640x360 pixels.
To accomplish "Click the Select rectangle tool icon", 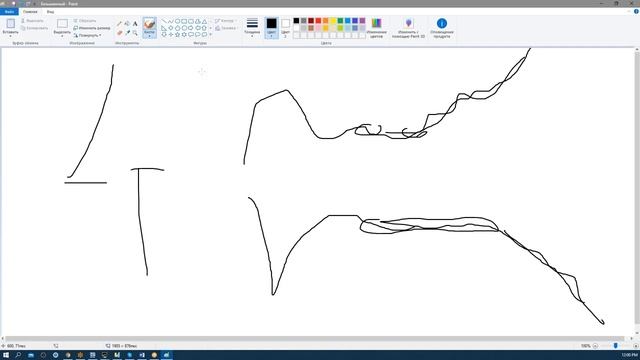I will coord(62,24).
